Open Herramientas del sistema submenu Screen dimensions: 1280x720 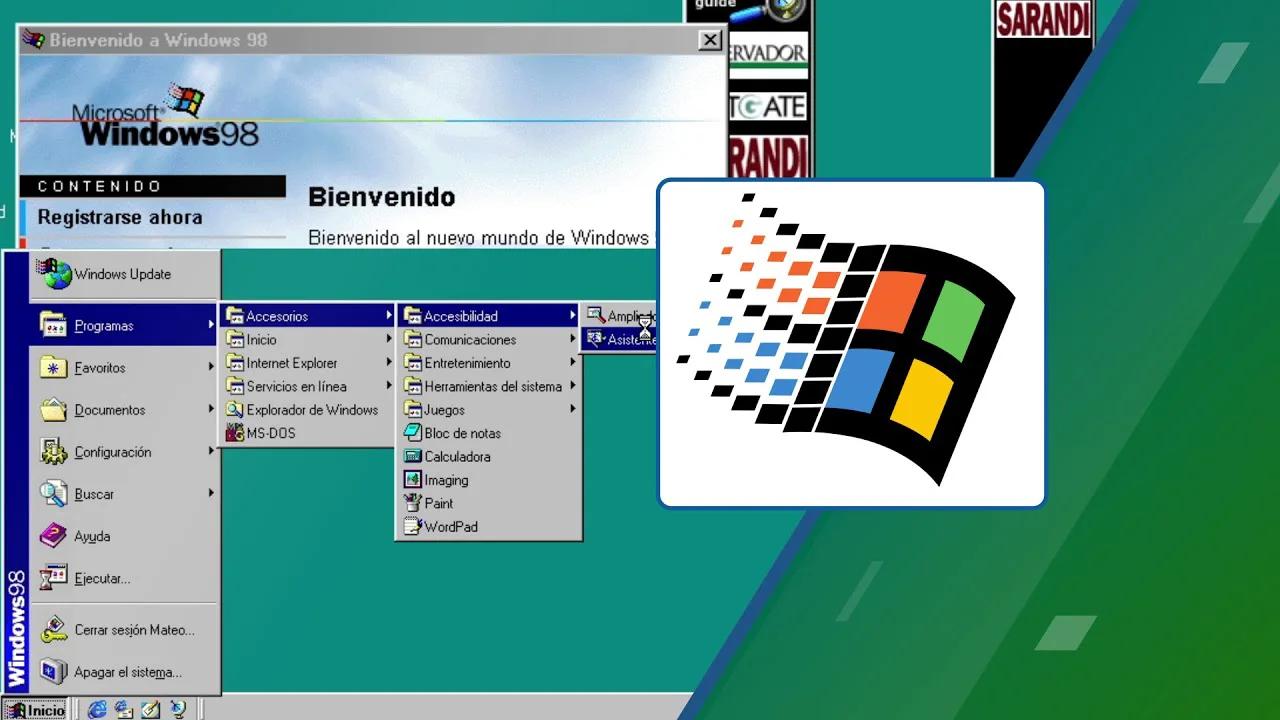tap(489, 386)
